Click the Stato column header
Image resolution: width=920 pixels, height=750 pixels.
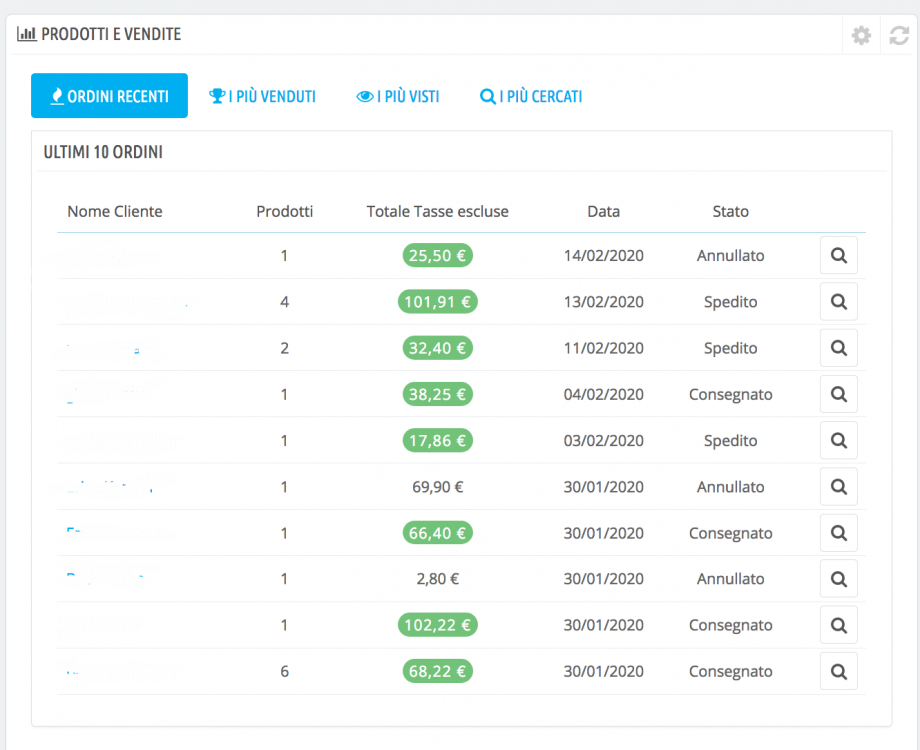tap(730, 211)
